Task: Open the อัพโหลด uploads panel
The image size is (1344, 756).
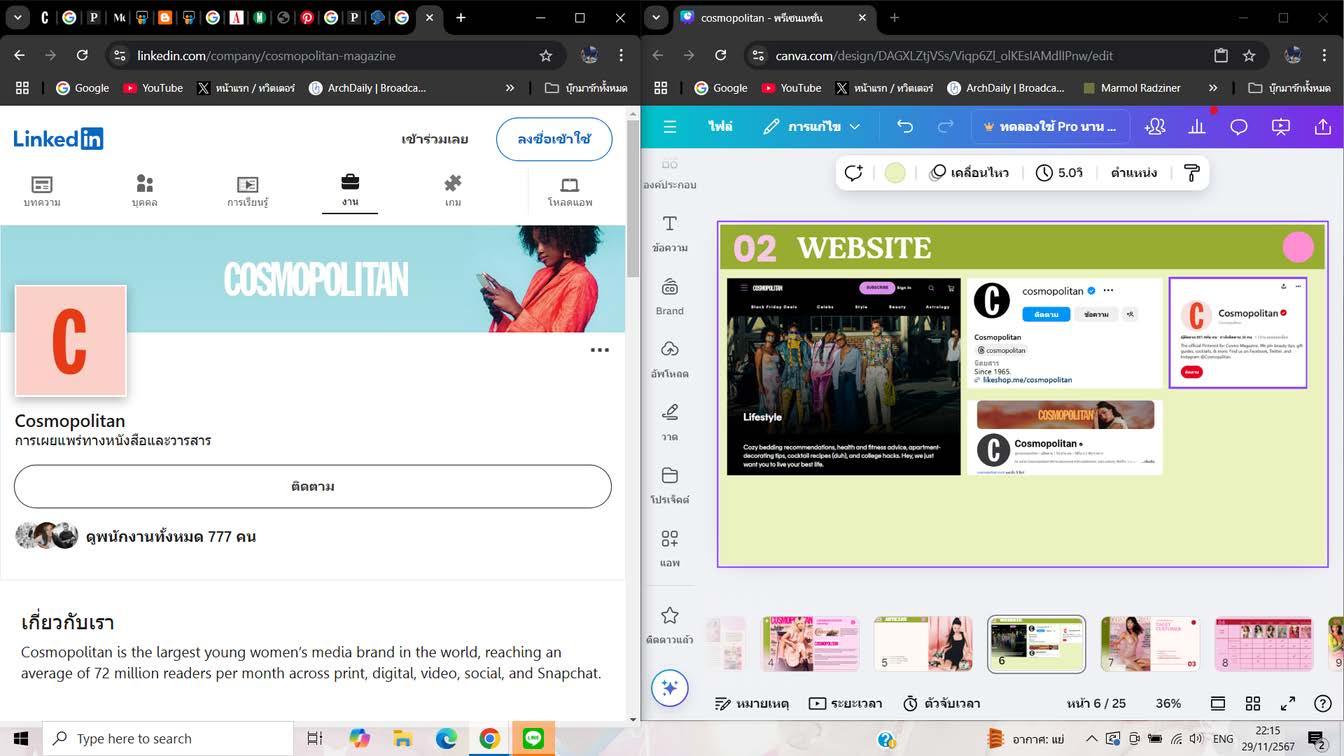Action: 670,360
